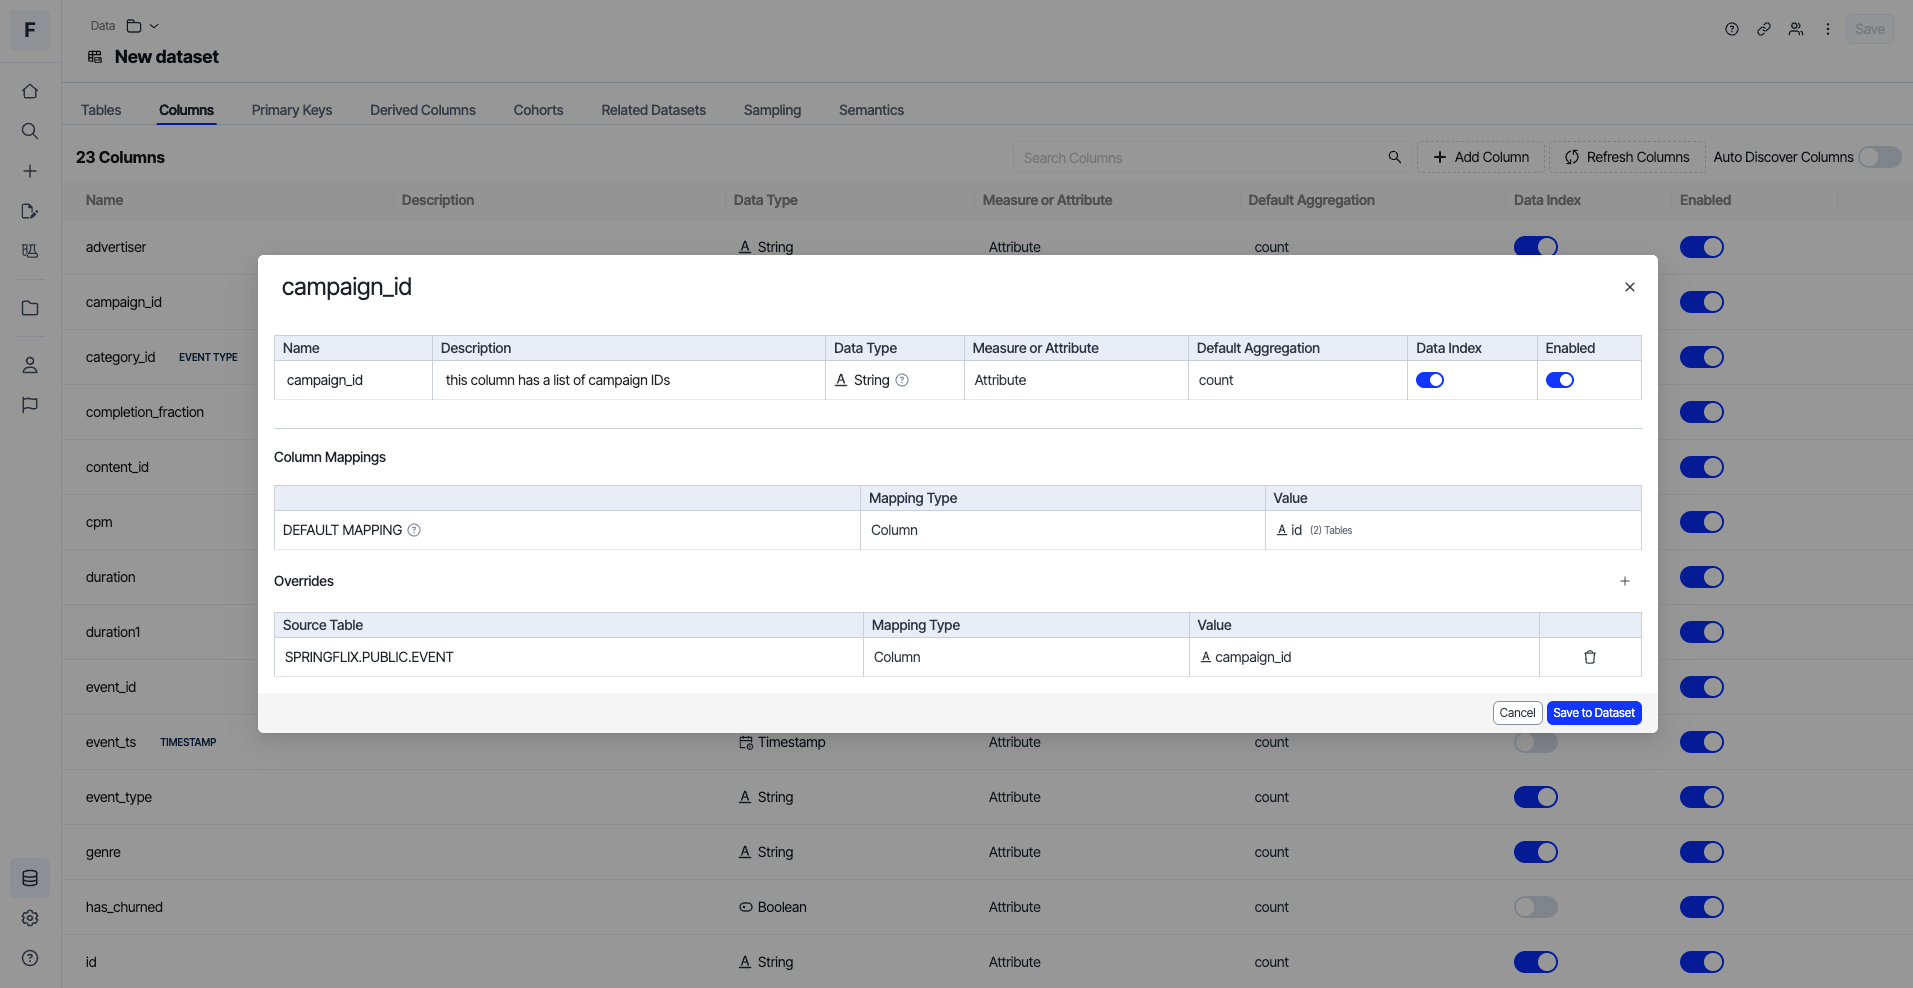Open the data database icon in sidebar
Screen dimensions: 1913x988
tap(30, 878)
